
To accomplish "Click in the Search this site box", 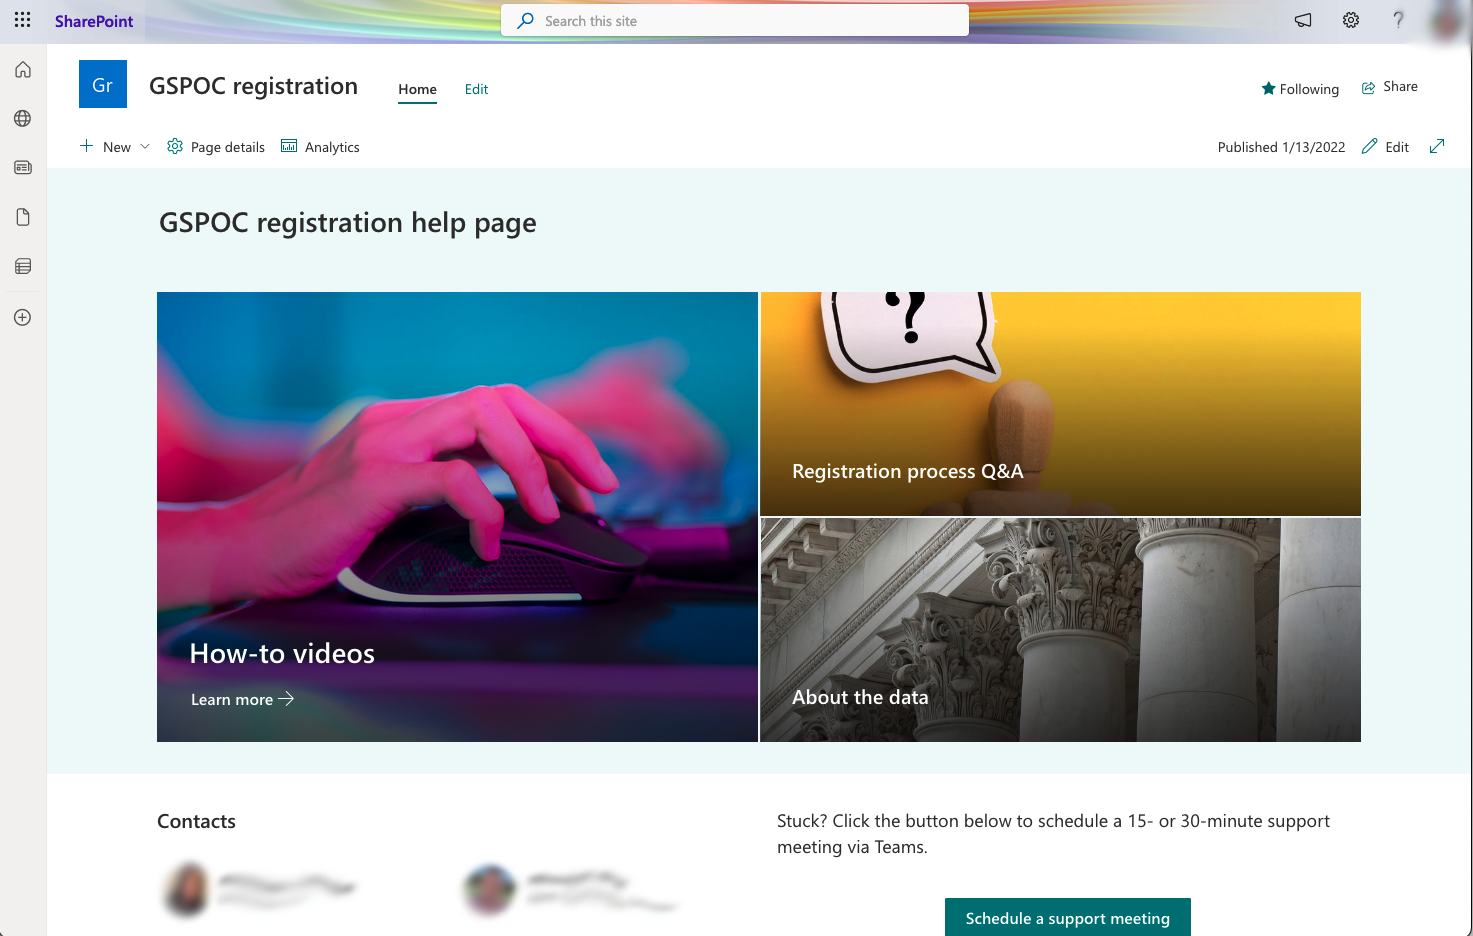I will (734, 21).
